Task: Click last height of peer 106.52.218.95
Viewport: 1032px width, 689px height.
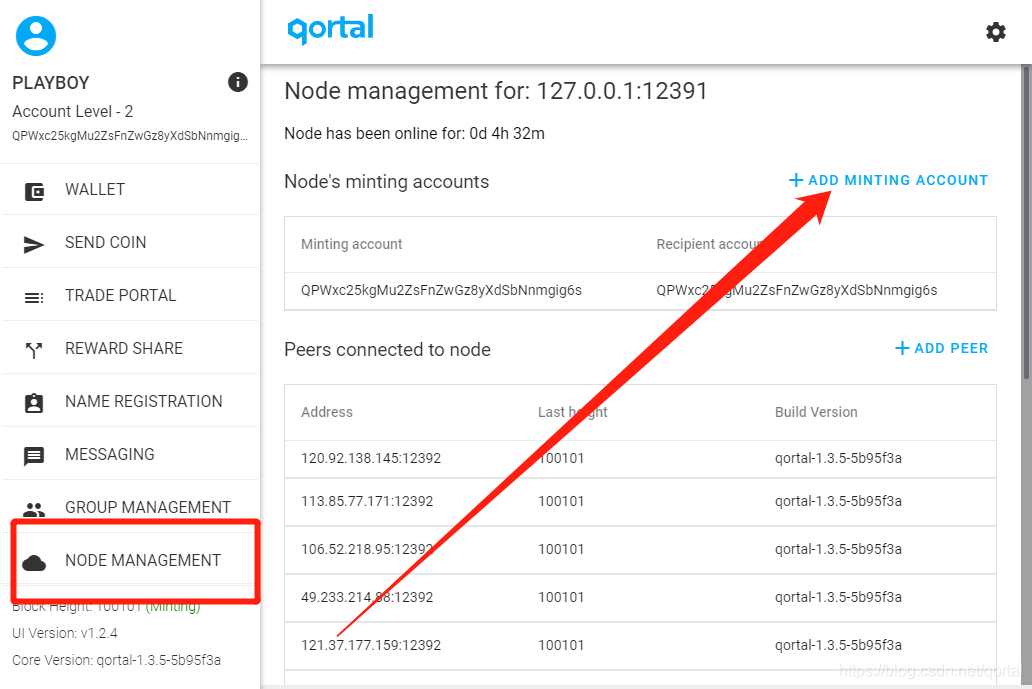Action: pos(561,549)
